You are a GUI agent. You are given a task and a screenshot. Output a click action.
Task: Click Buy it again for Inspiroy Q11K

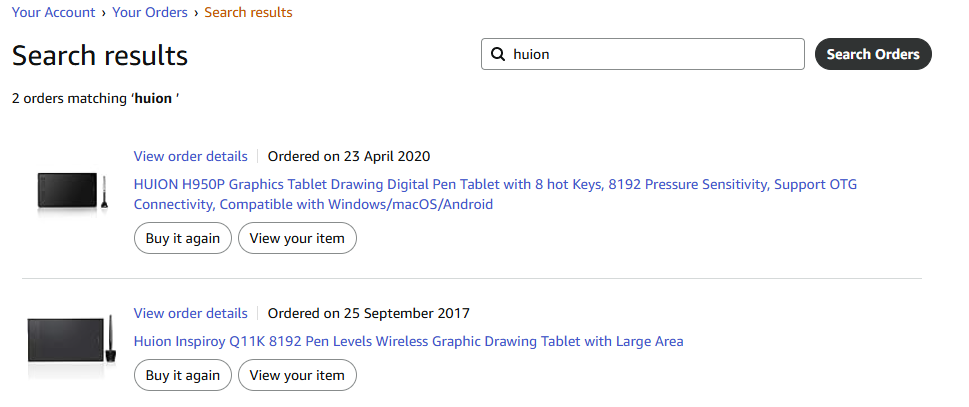[183, 376]
